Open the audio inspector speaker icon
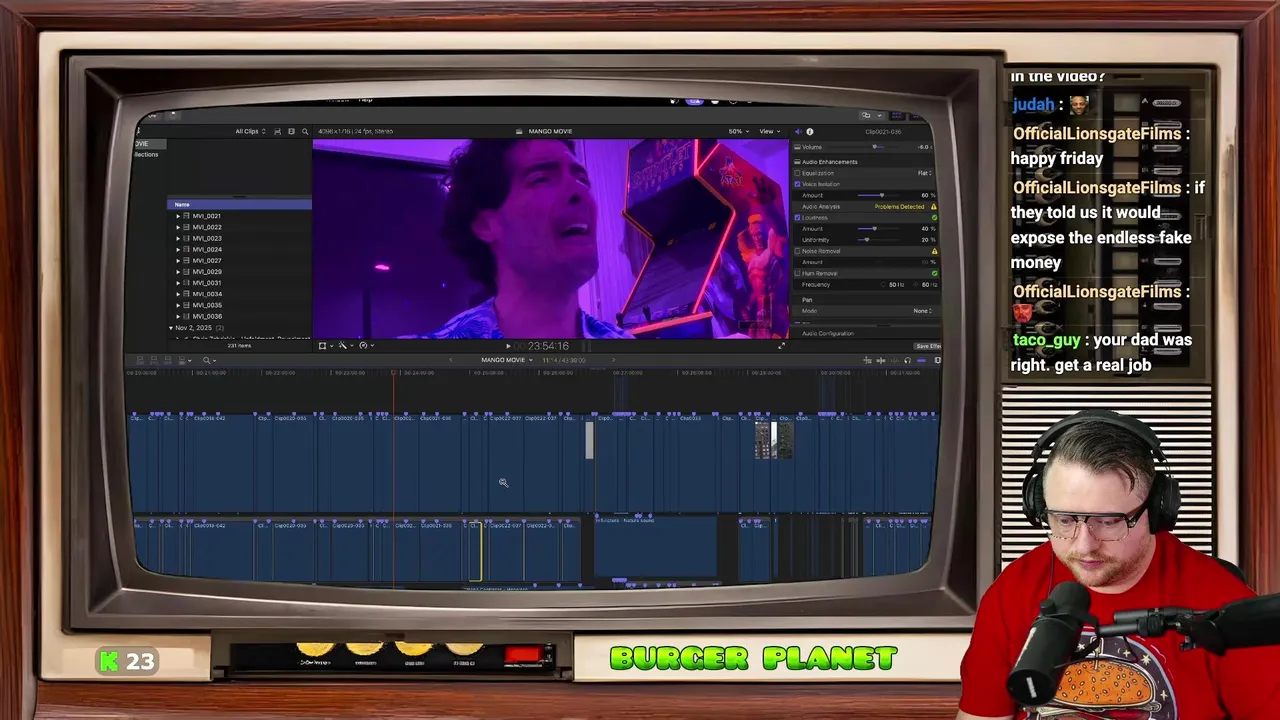This screenshot has width=1280, height=720. pyautogui.click(x=798, y=131)
